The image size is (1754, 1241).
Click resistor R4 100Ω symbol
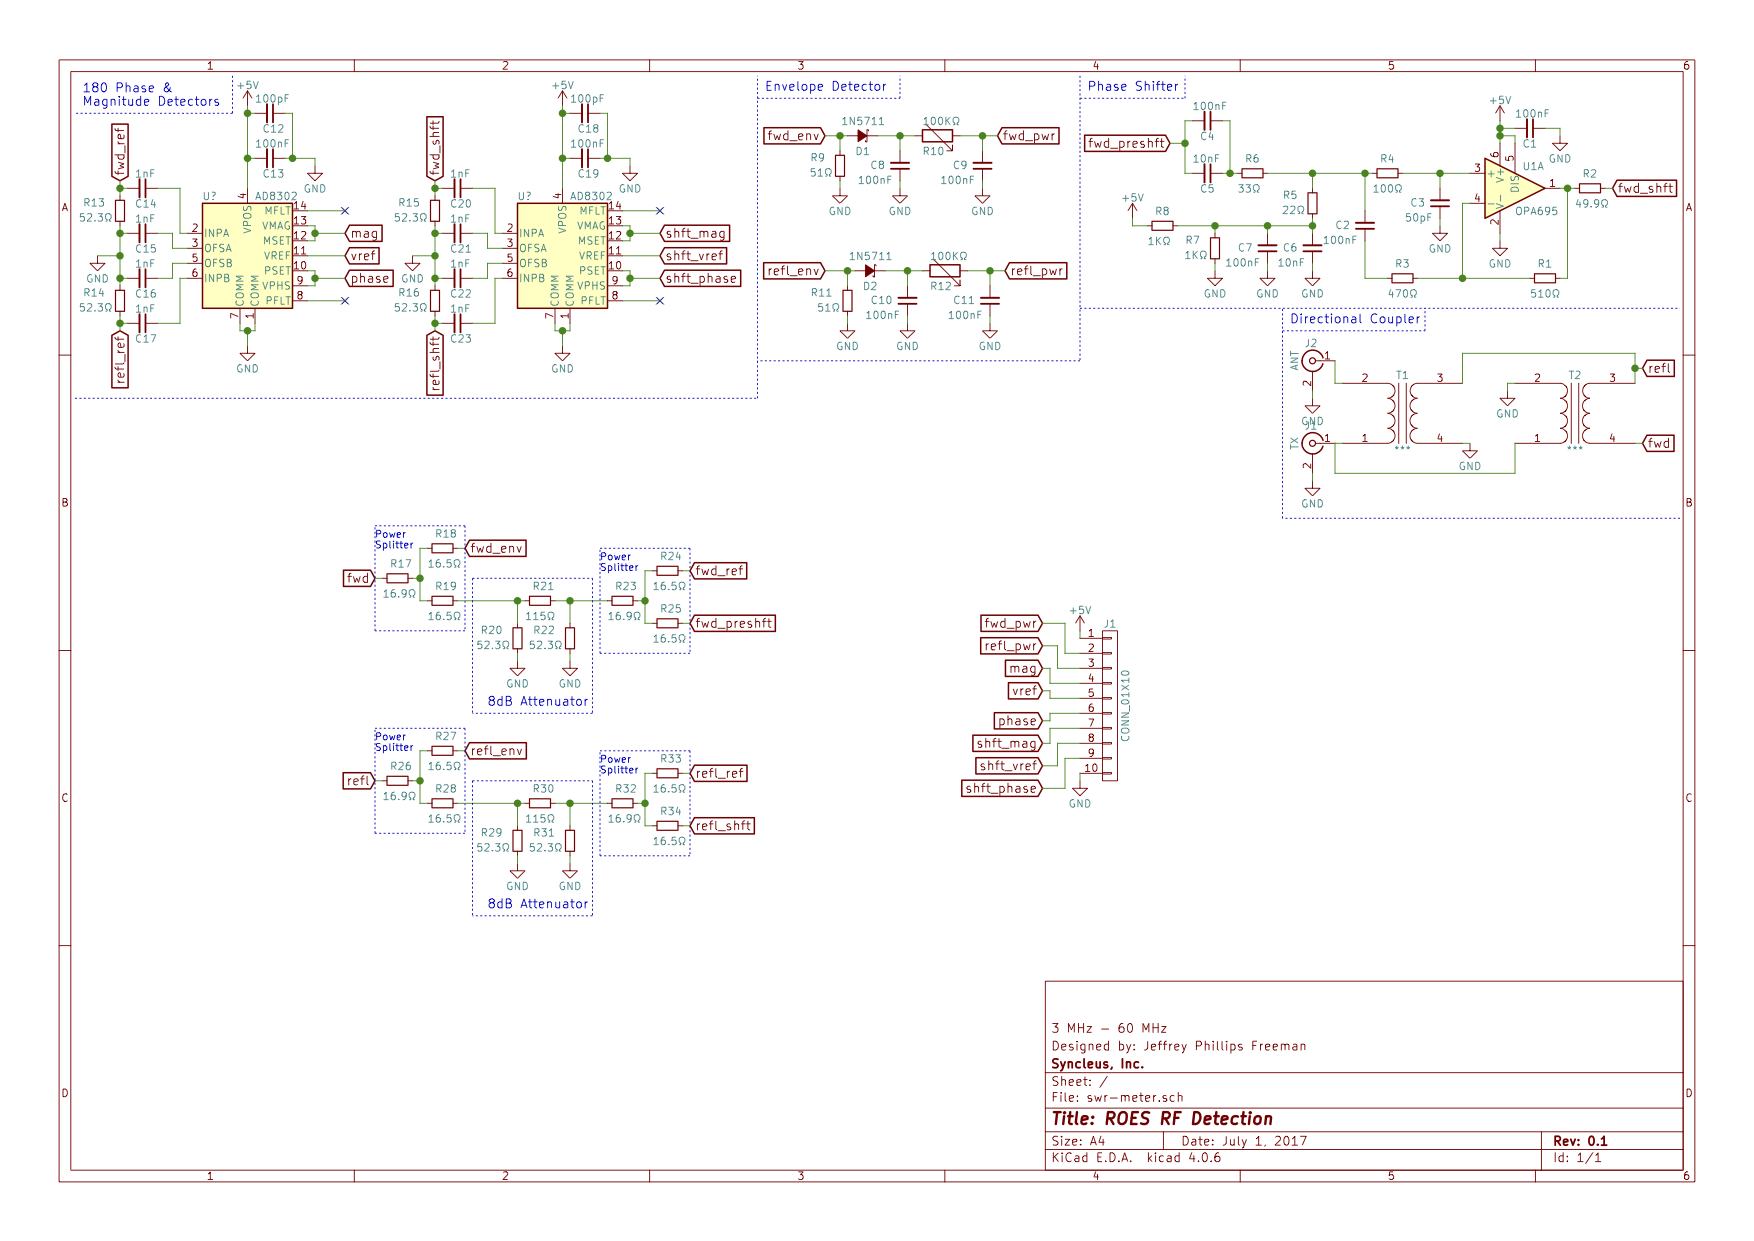point(1387,173)
